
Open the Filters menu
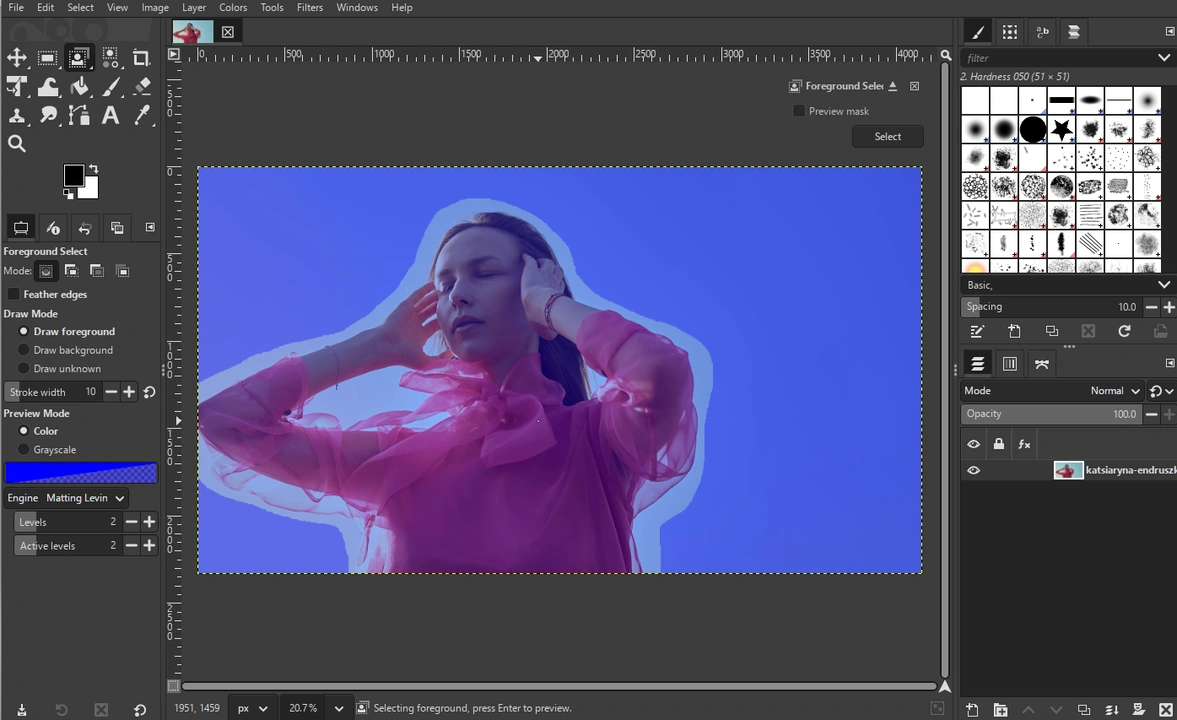(309, 8)
